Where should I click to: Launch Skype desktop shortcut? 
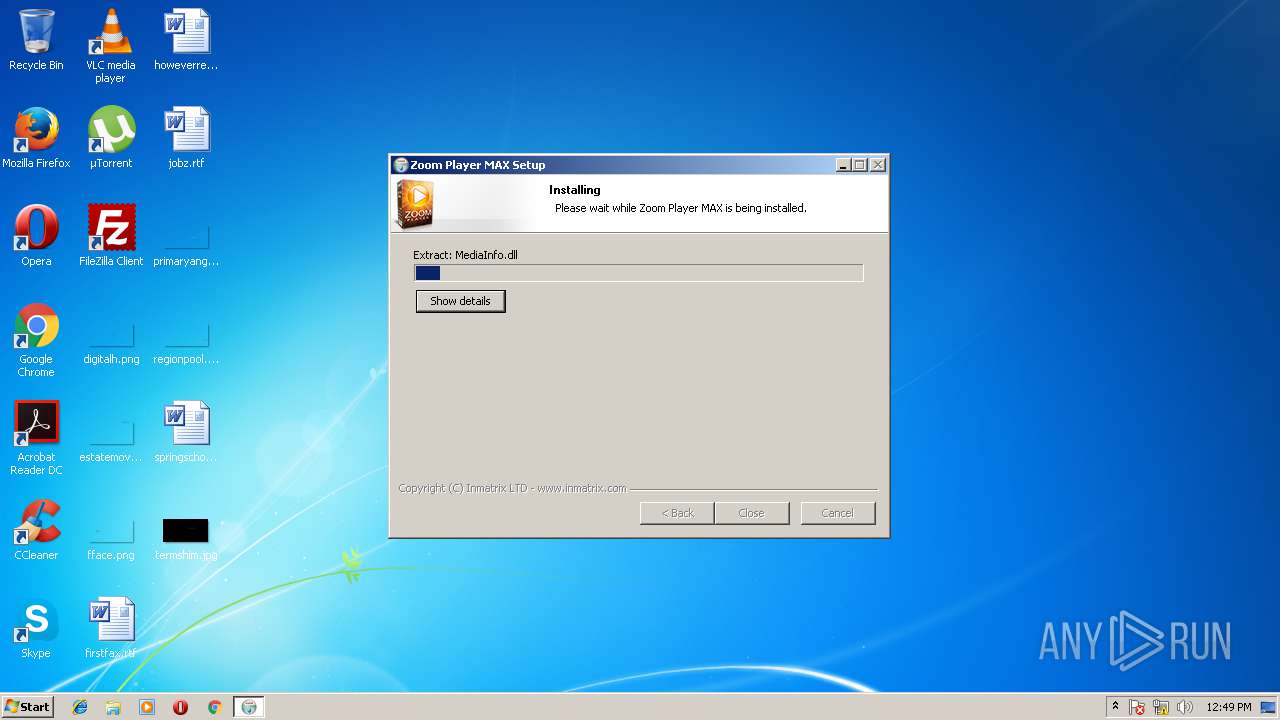point(36,628)
